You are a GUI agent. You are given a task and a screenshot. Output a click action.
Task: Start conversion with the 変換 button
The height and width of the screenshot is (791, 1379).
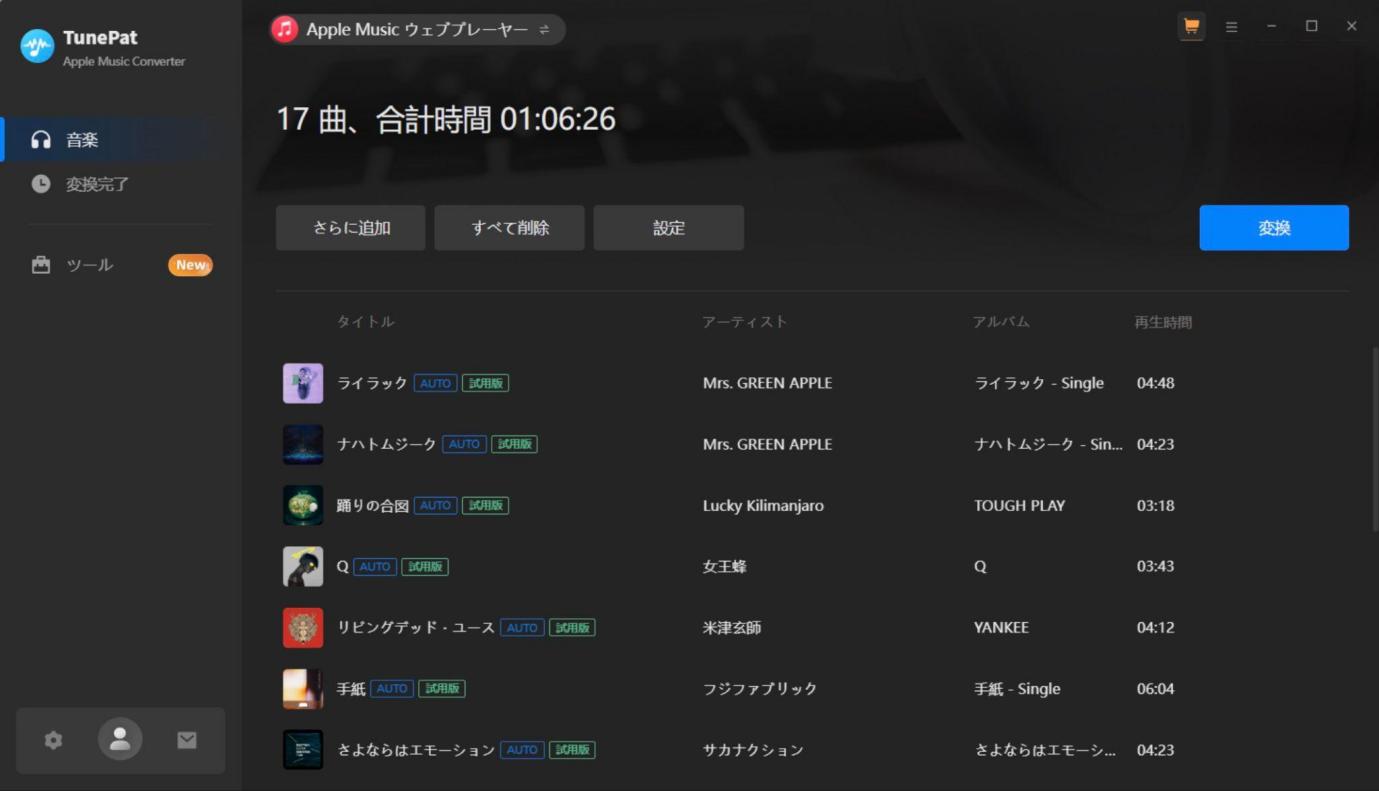1274,228
